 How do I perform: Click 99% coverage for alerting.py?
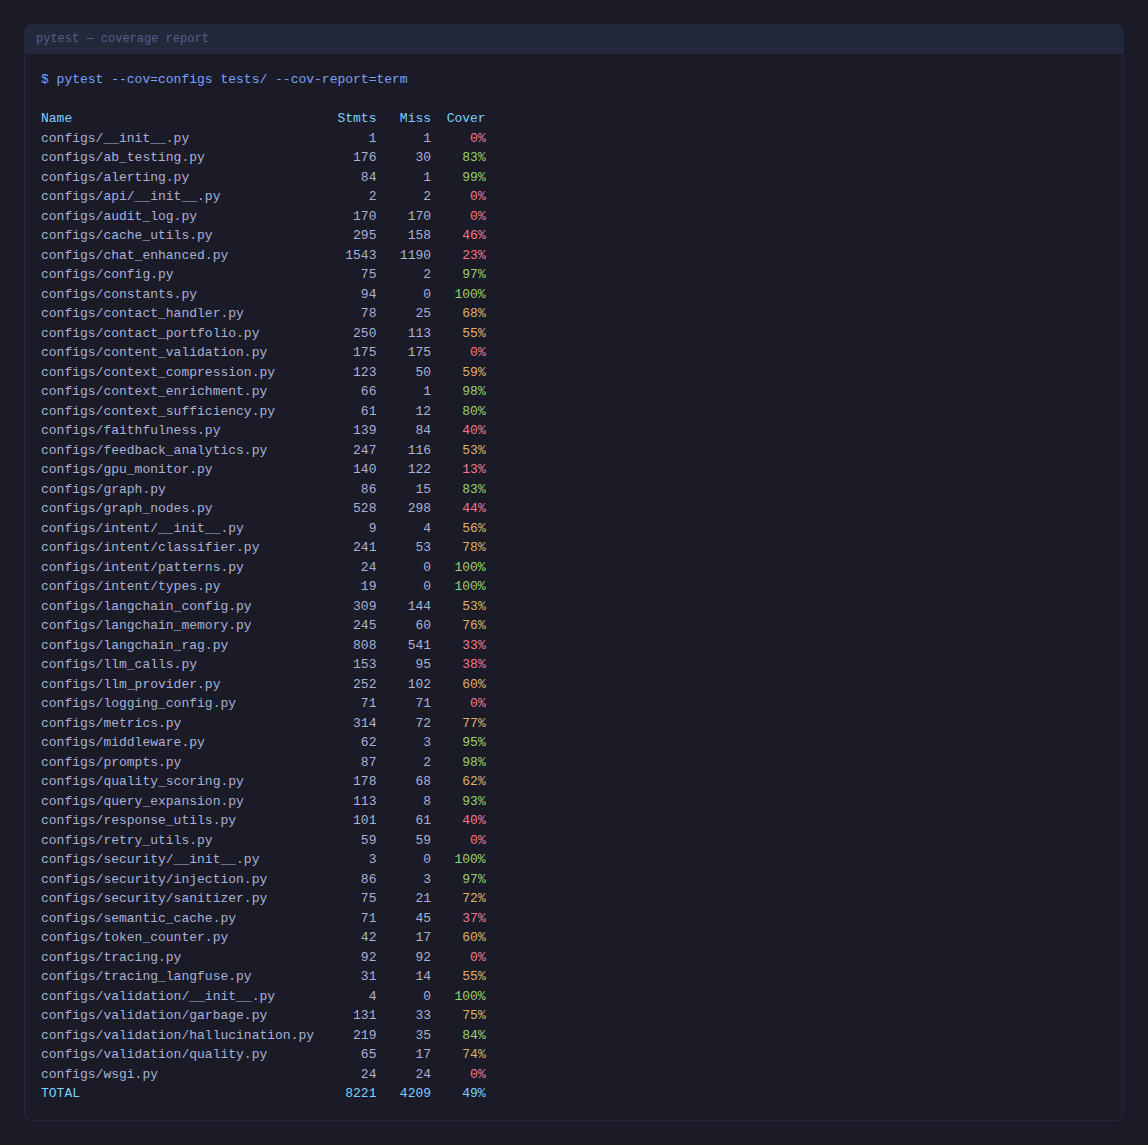tap(474, 177)
